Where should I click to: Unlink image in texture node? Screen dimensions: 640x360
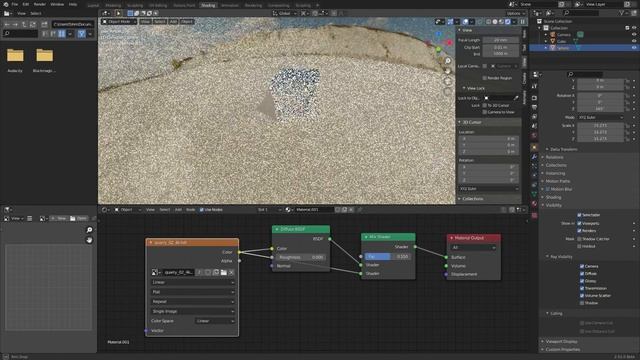tap(231, 272)
